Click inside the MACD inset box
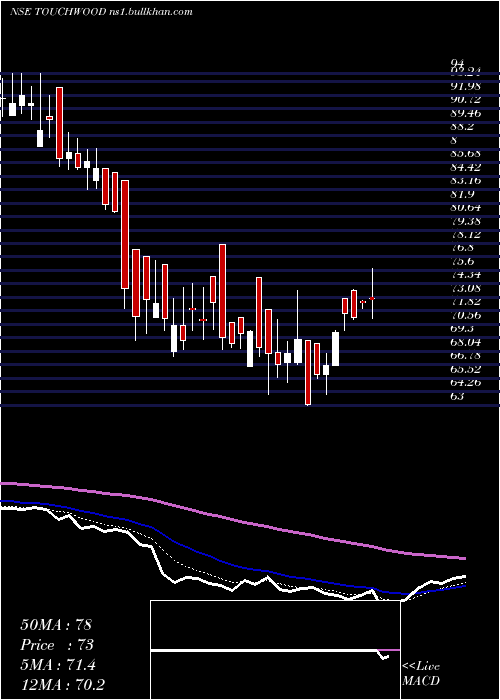Viewport: 500px width, 700px height. (275, 650)
